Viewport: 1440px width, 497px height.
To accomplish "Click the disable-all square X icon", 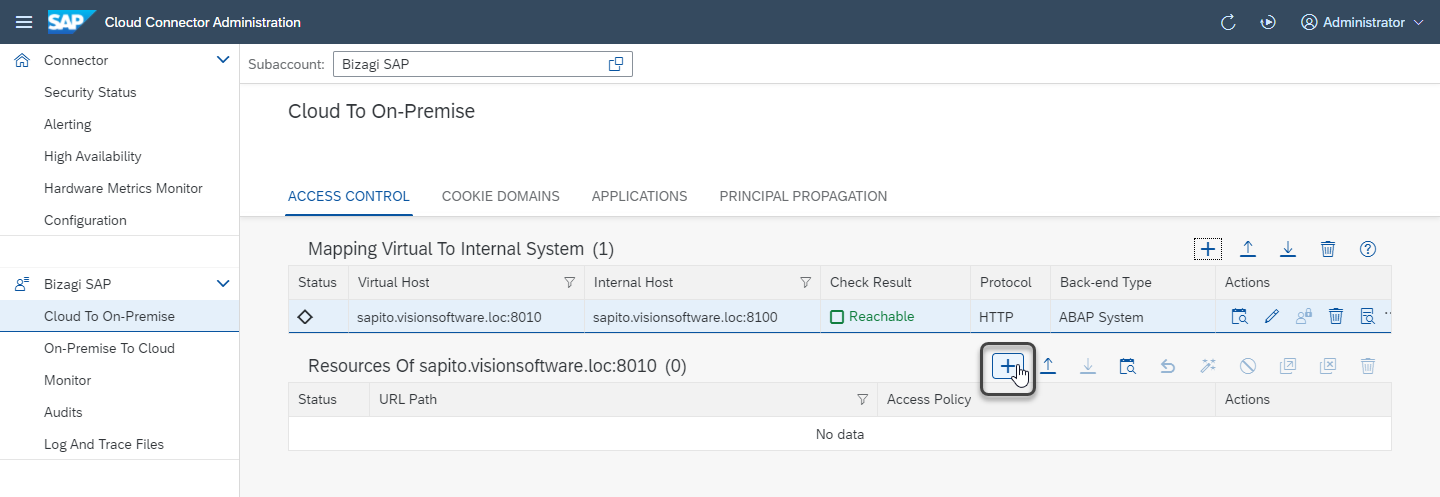I will tap(1328, 366).
